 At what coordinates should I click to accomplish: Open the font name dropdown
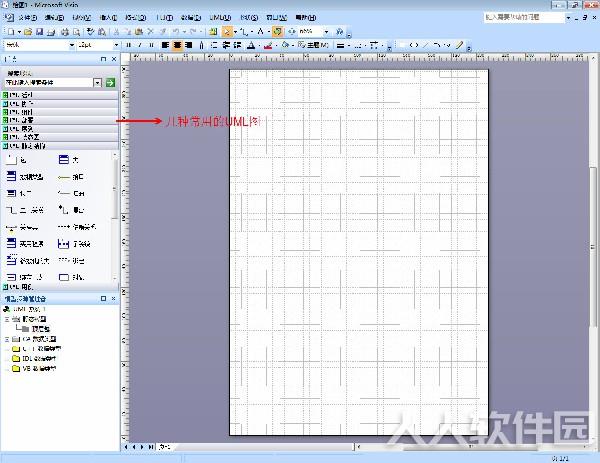[x=72, y=45]
